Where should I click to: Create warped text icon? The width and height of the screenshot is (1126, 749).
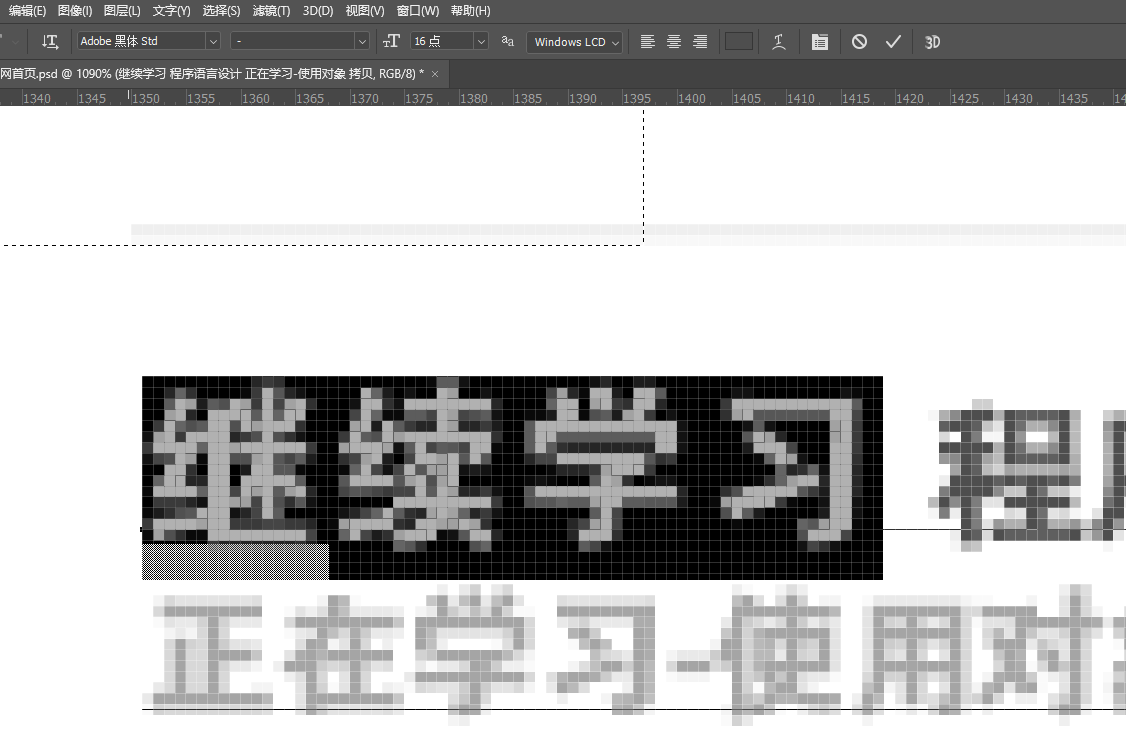(x=778, y=42)
